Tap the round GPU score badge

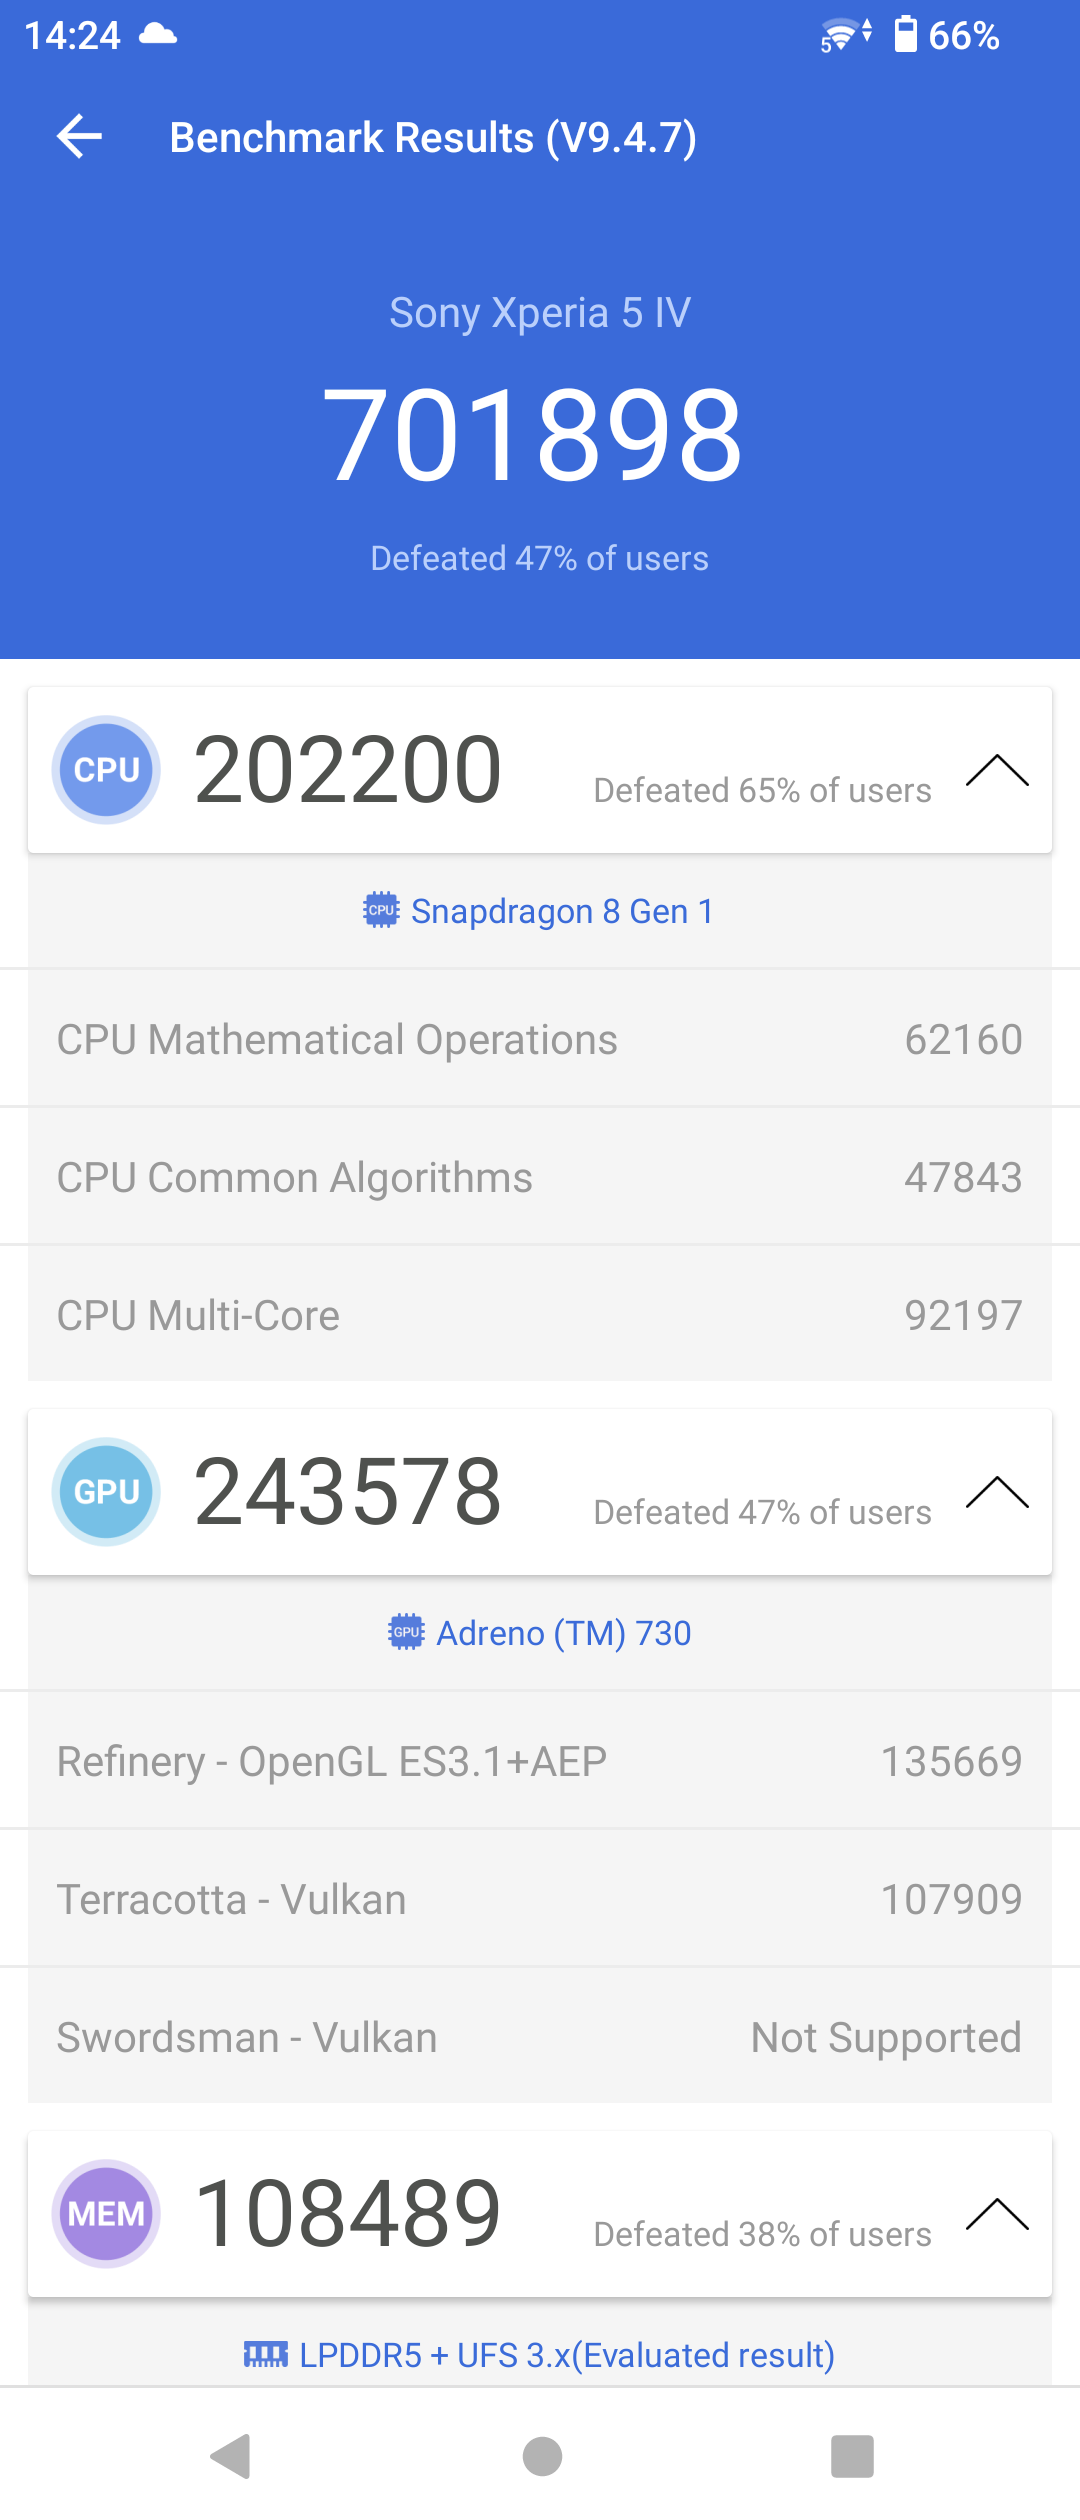point(106,1492)
